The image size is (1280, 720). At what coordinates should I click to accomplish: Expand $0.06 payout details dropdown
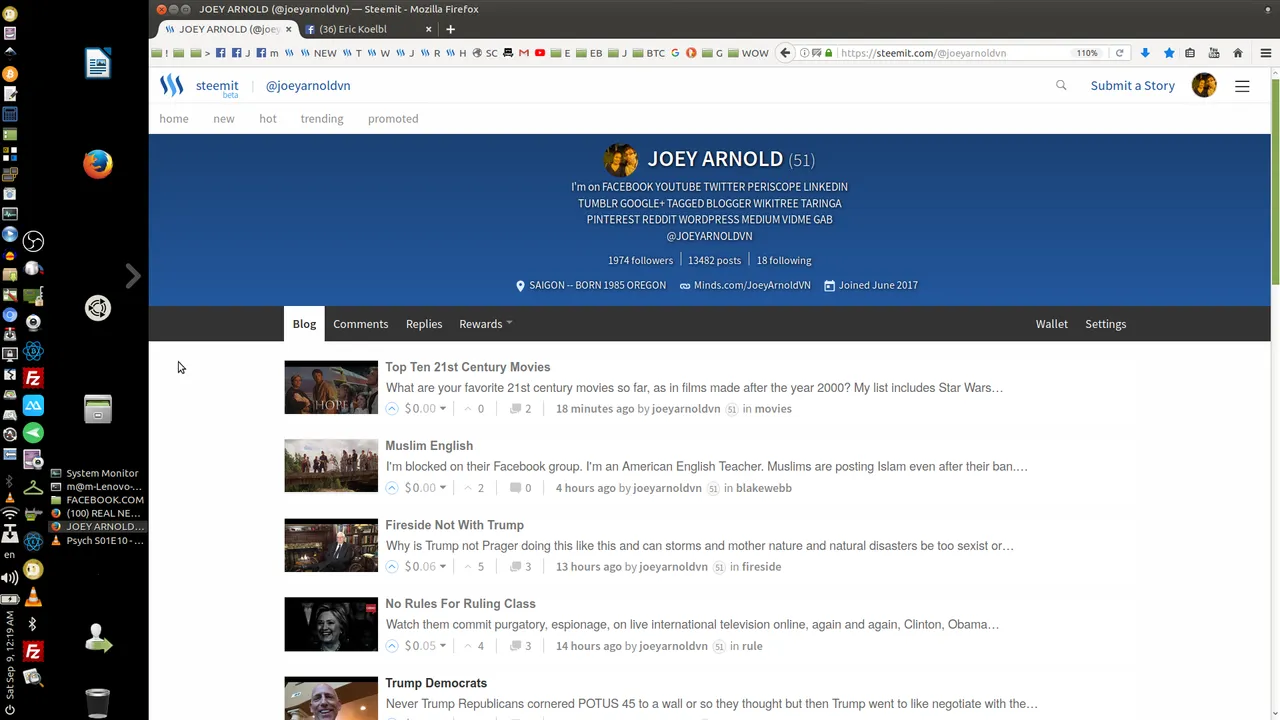click(x=443, y=567)
